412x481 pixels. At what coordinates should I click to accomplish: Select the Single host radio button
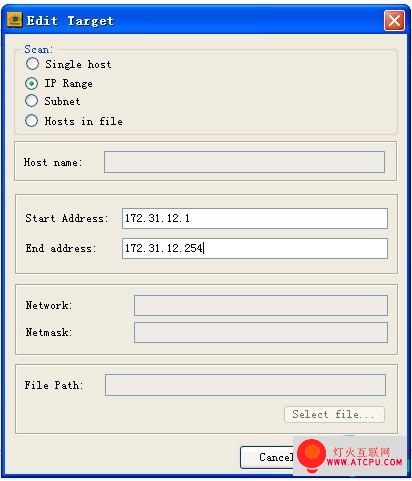click(32, 64)
